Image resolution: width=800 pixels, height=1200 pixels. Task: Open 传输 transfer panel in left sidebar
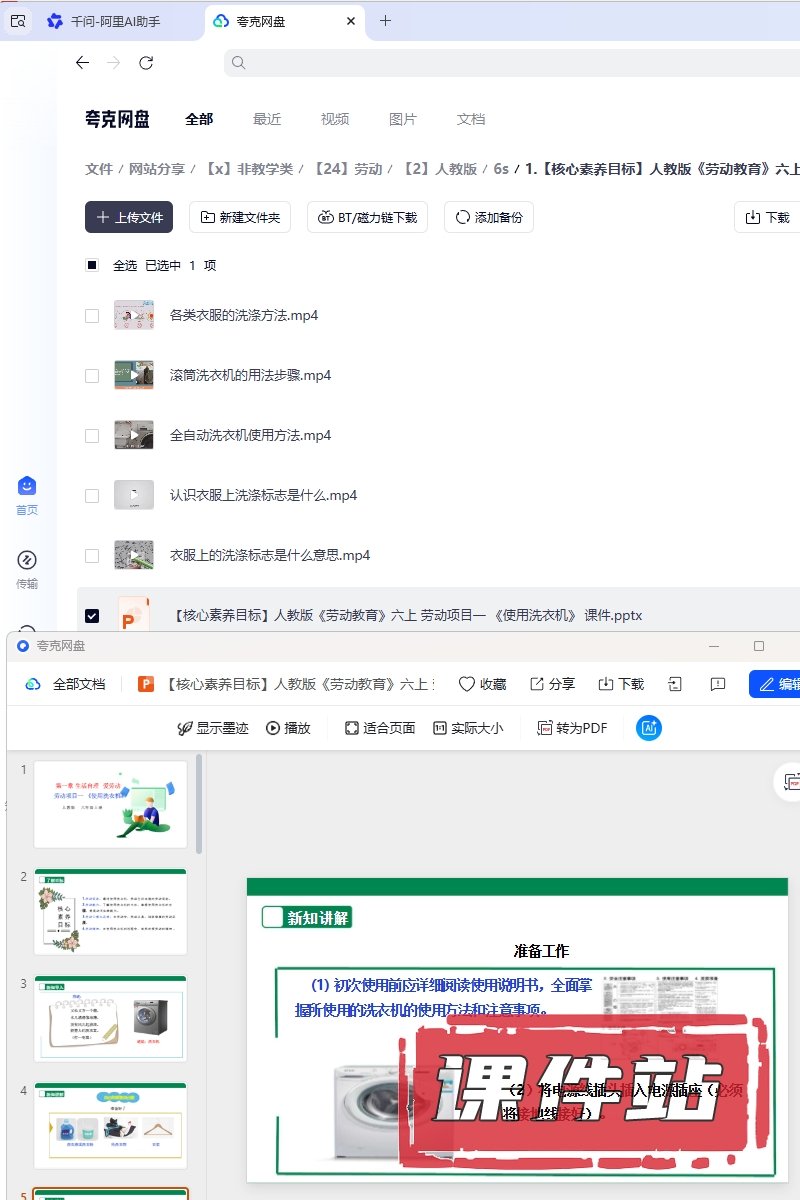tap(27, 569)
